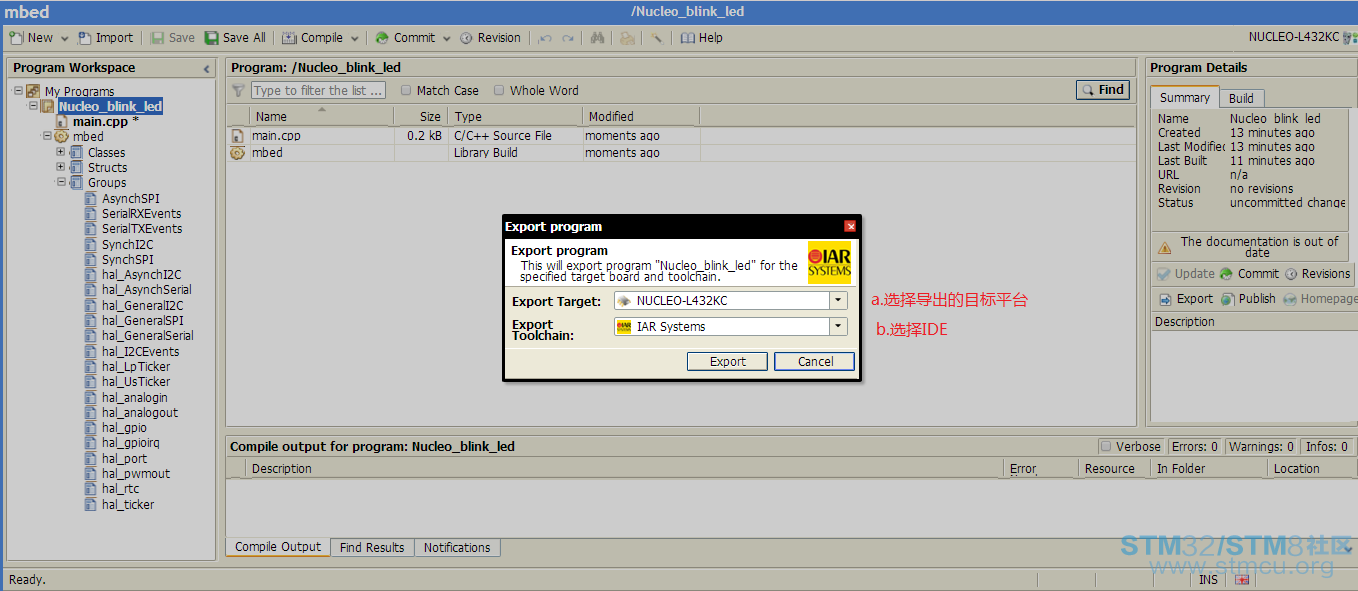Select main.cpp in the workspace tree
The width and height of the screenshot is (1358, 591).
[x=99, y=122]
